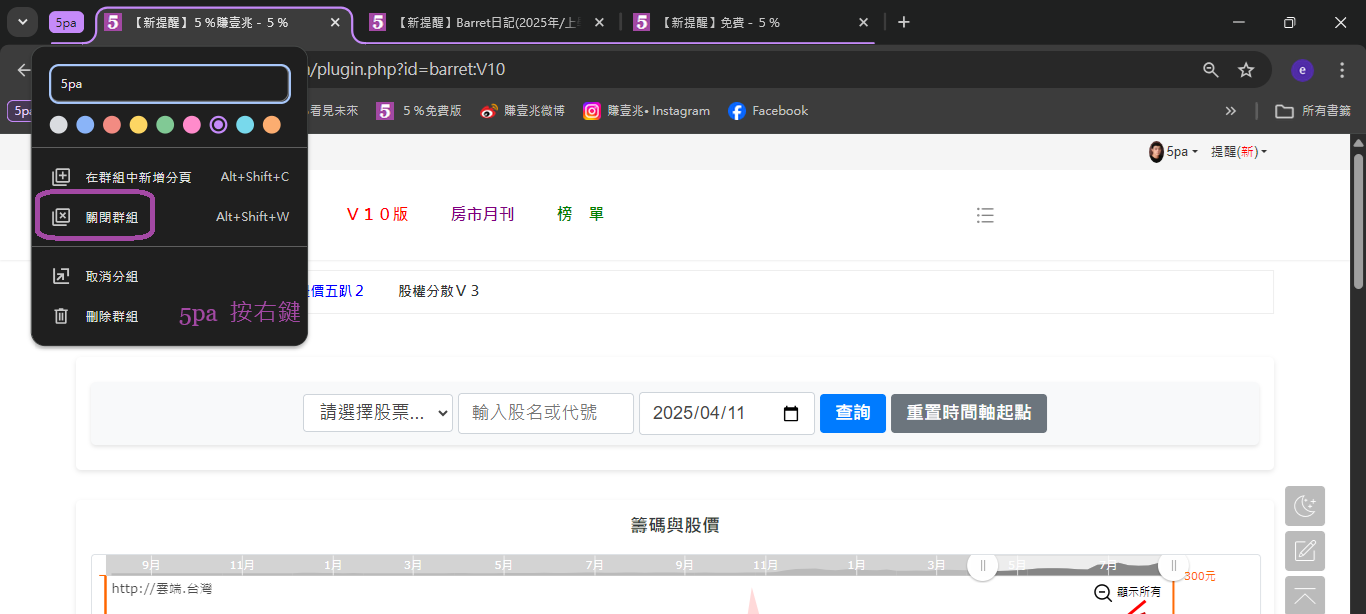Toggle night mode with the moon icon
Image resolution: width=1366 pixels, height=614 pixels.
pyautogui.click(x=1305, y=506)
